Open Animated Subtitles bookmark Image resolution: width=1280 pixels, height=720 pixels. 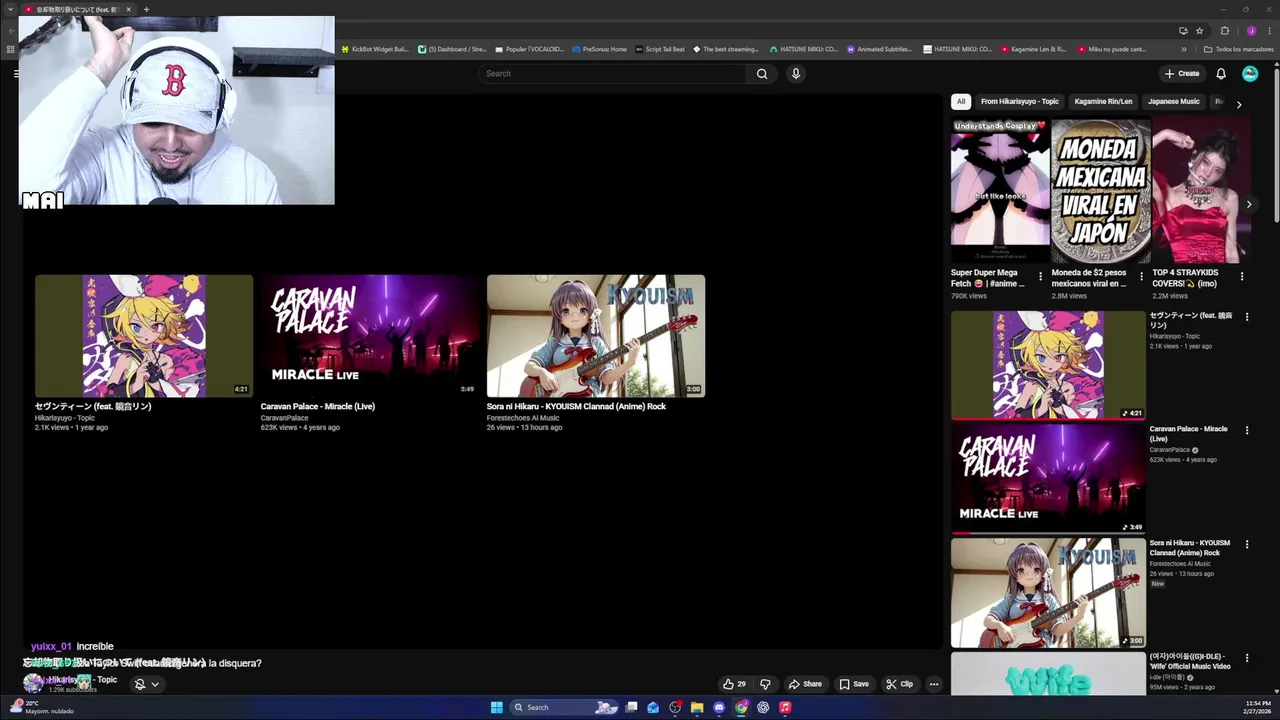[x=879, y=49]
